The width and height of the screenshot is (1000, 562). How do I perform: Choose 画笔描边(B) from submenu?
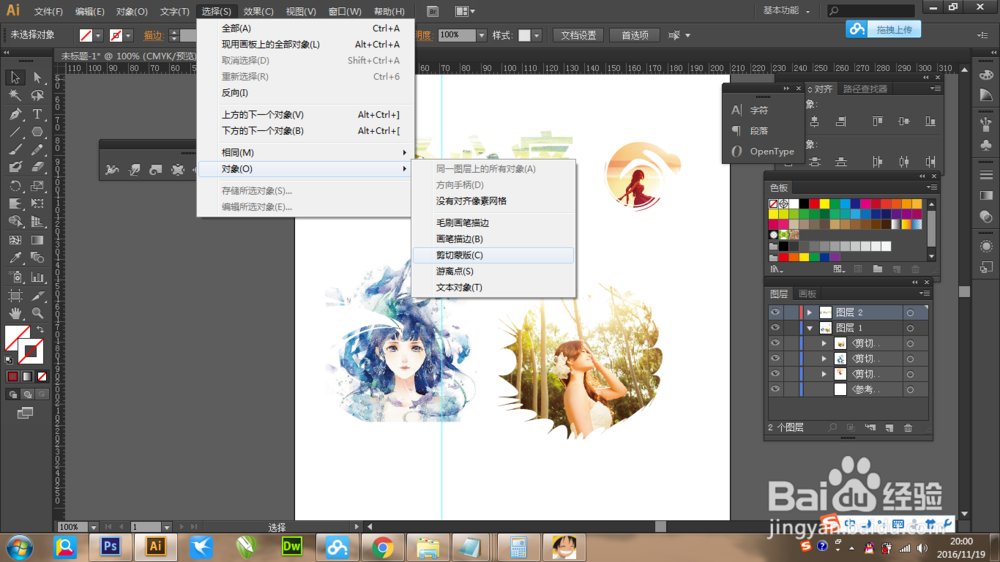pyautogui.click(x=493, y=239)
